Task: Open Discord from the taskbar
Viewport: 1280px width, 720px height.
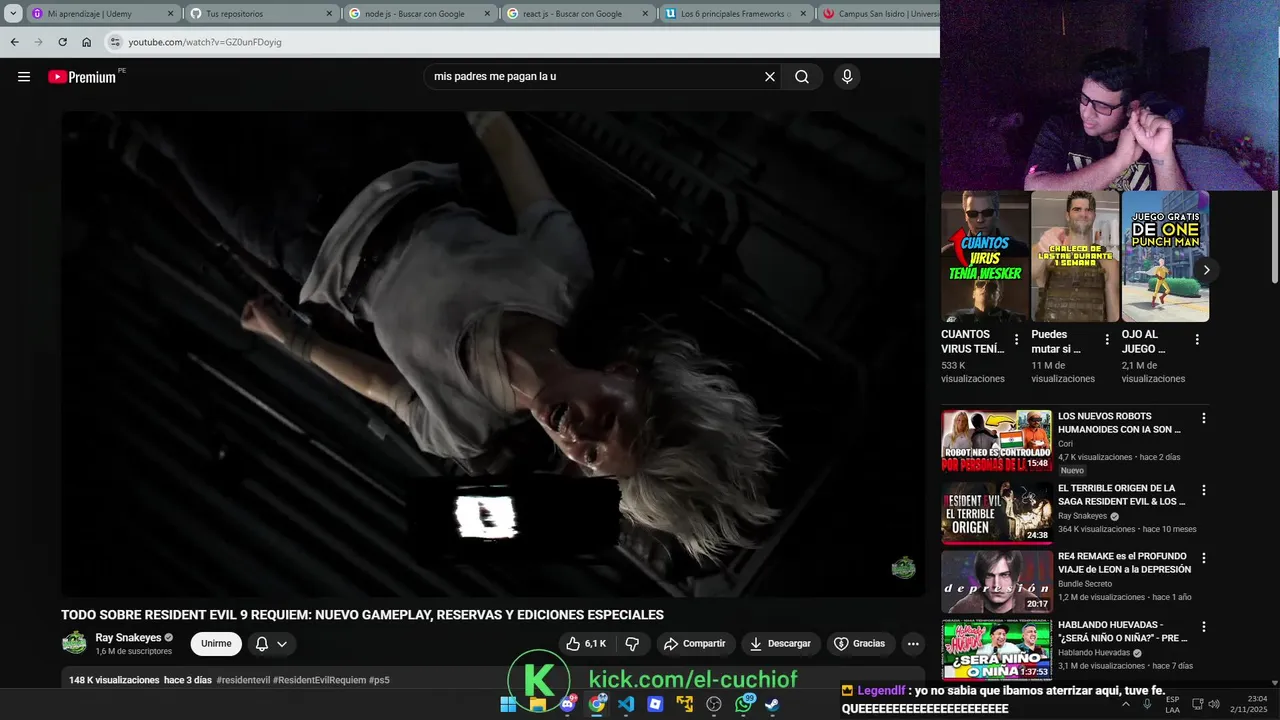Action: (x=568, y=704)
